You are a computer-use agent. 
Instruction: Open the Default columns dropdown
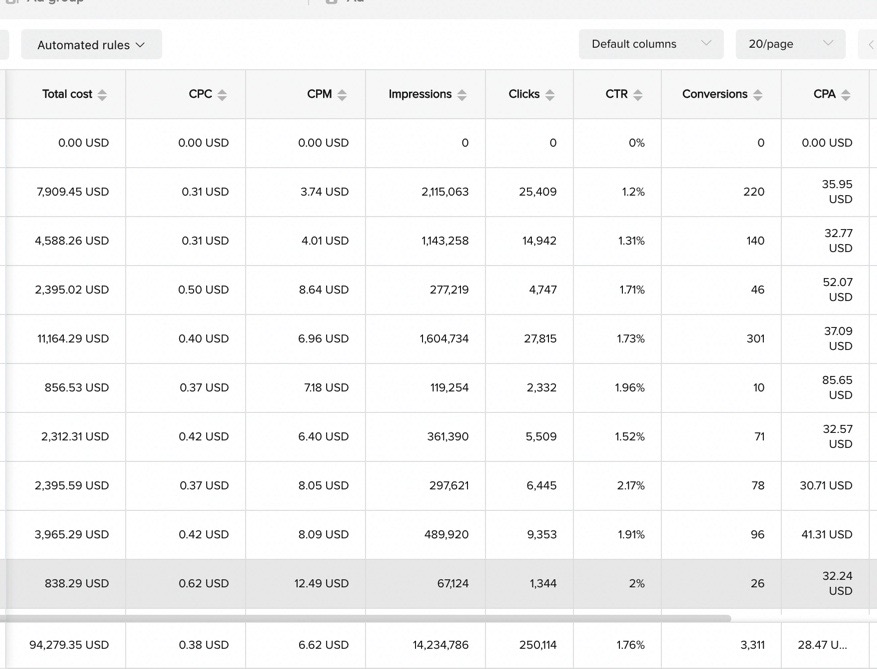[x=651, y=44]
